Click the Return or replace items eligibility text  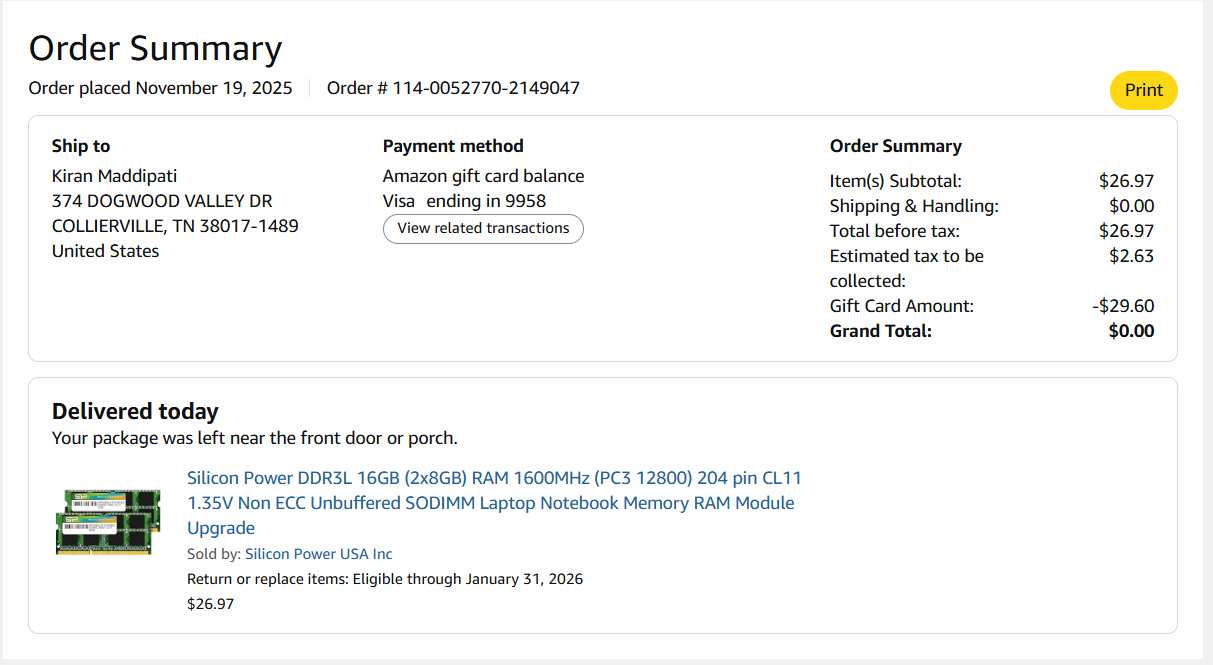[385, 579]
